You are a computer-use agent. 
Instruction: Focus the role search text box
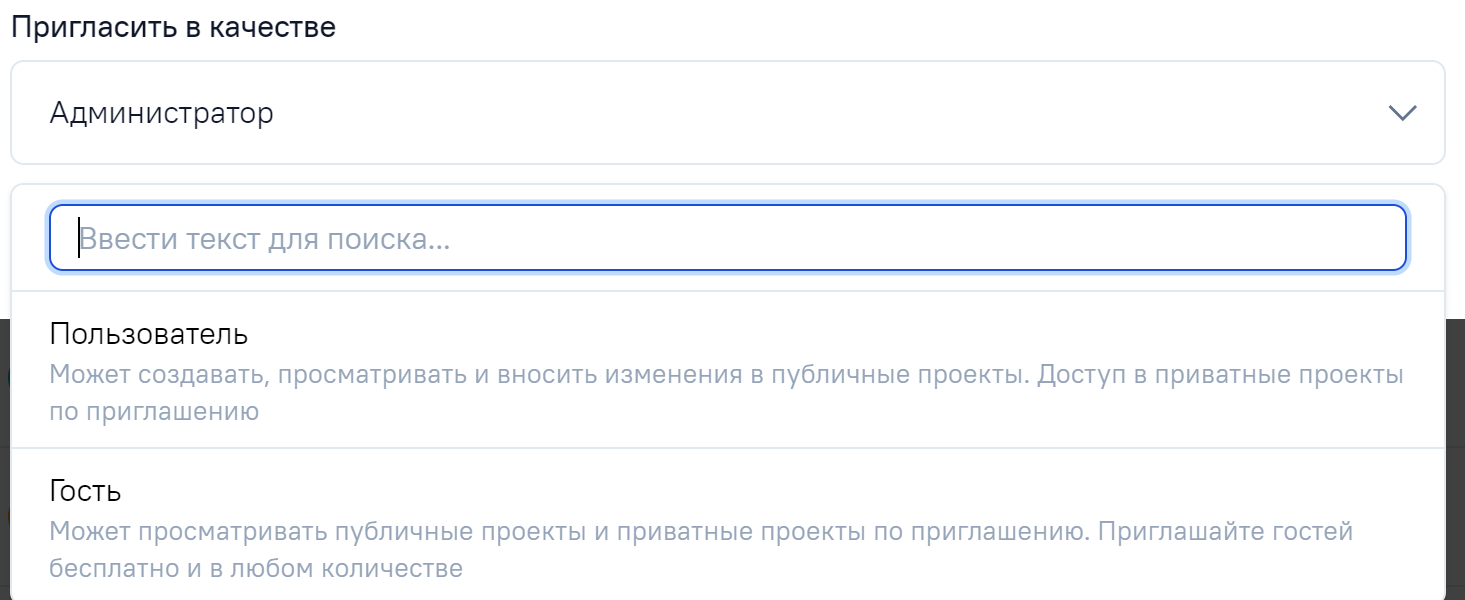pos(727,238)
